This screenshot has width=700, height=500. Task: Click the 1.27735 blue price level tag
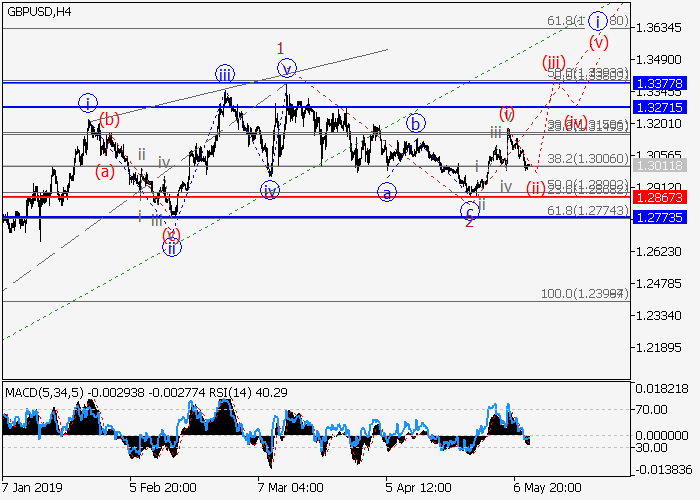pos(664,217)
